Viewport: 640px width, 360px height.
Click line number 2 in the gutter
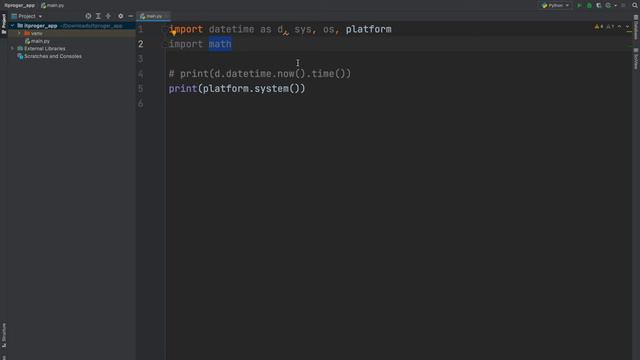pos(140,44)
